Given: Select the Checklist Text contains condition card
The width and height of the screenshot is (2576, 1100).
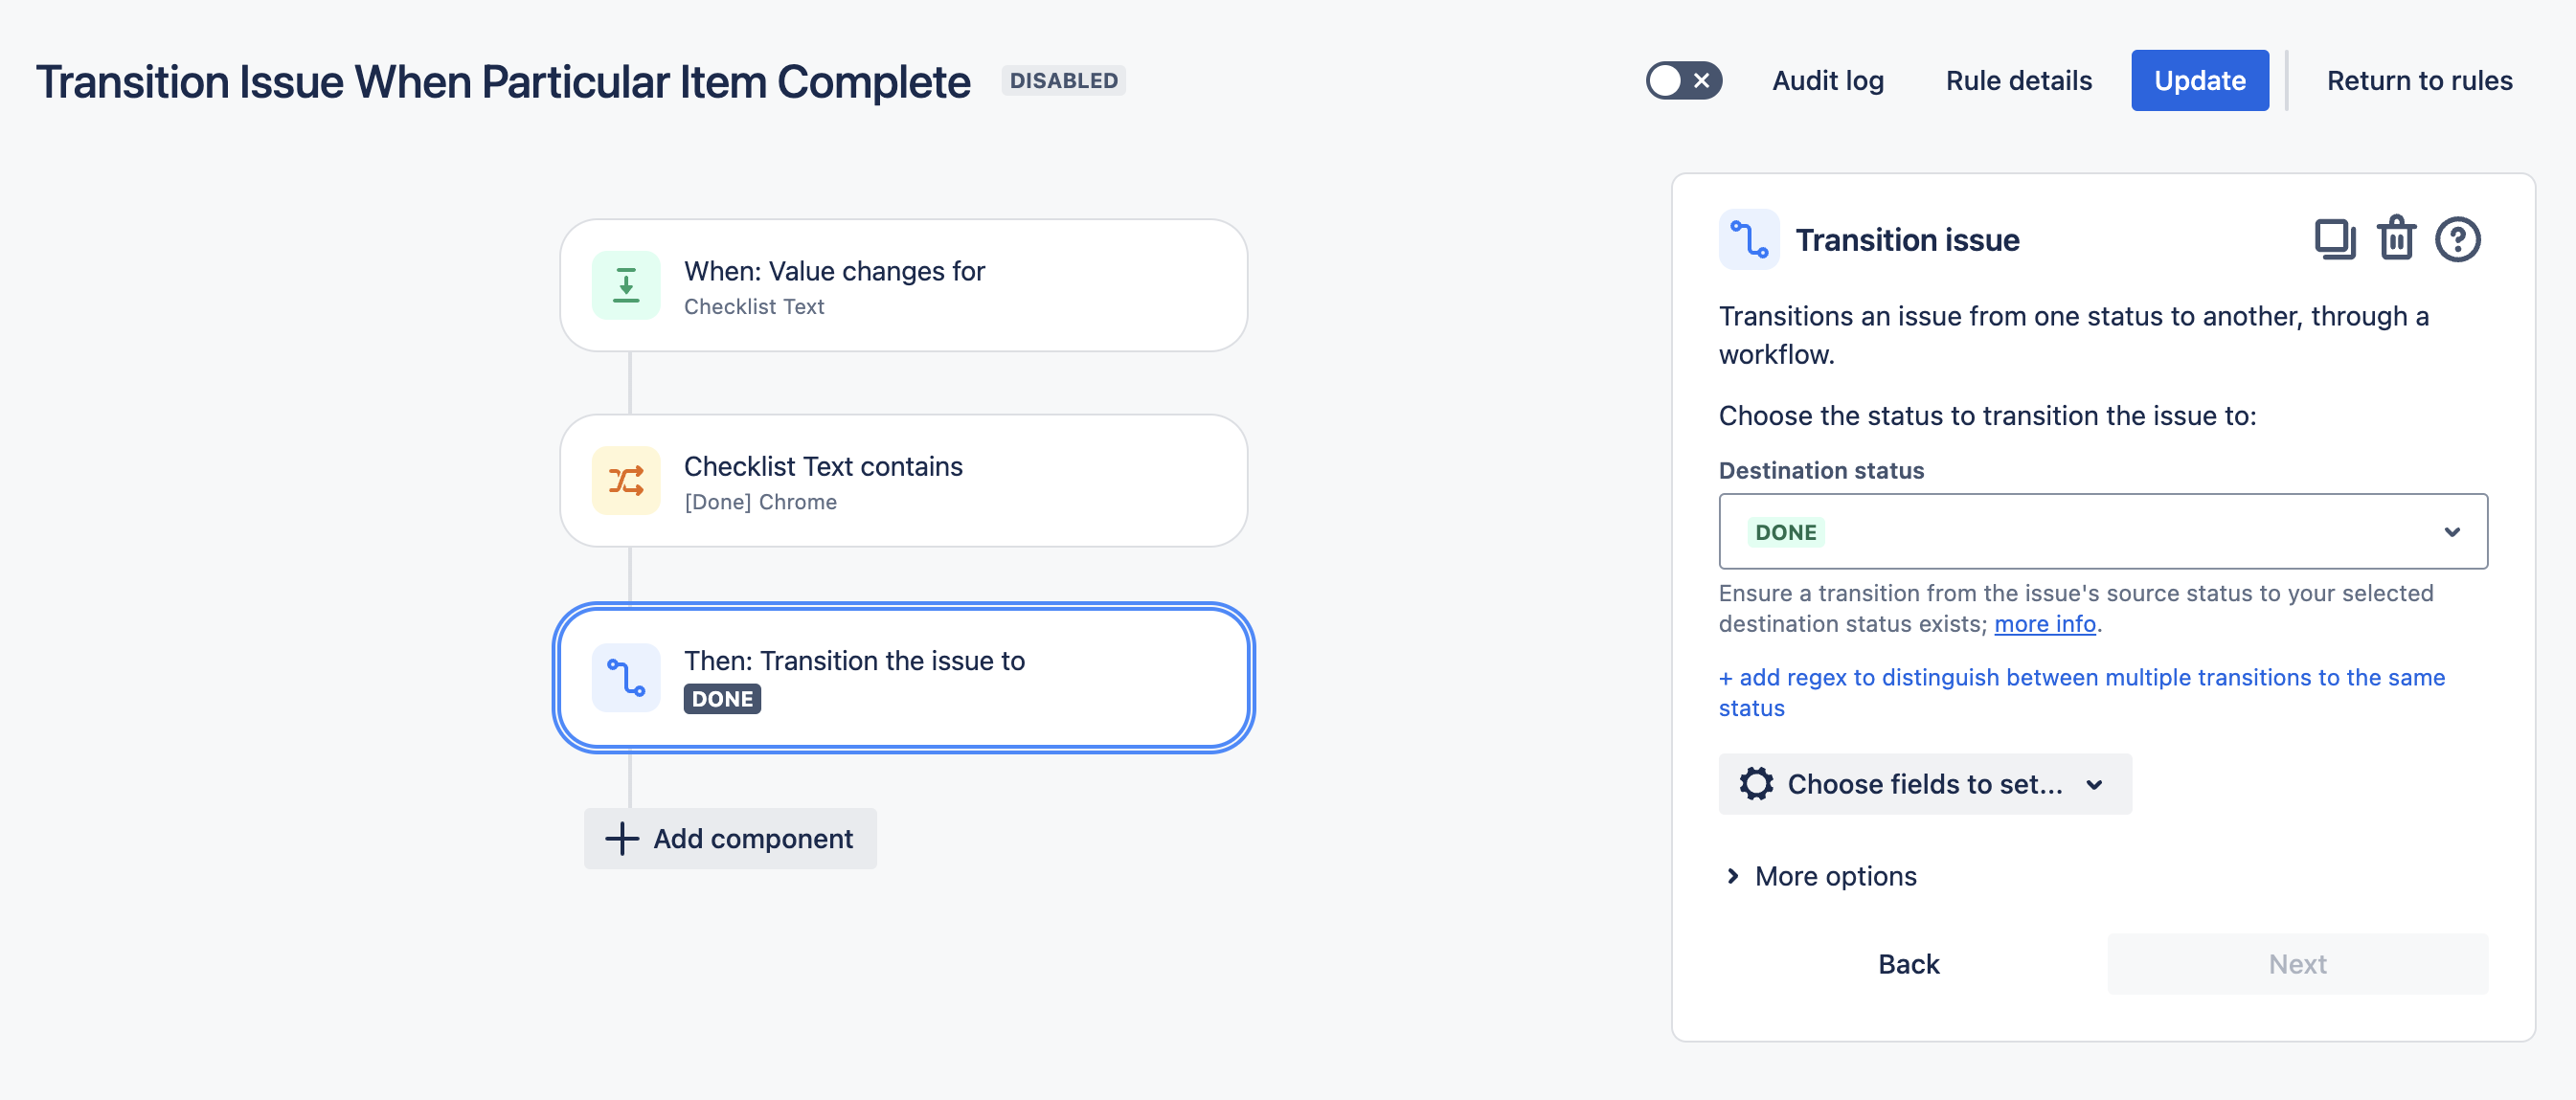Looking at the screenshot, I should point(902,481).
